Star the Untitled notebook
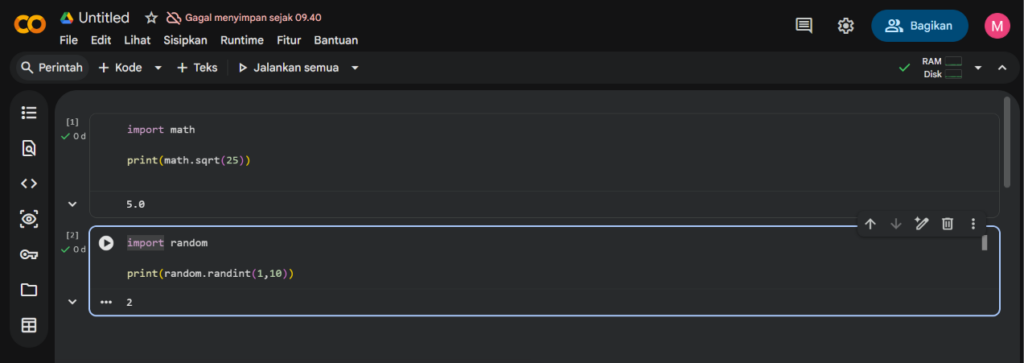 click(x=151, y=18)
